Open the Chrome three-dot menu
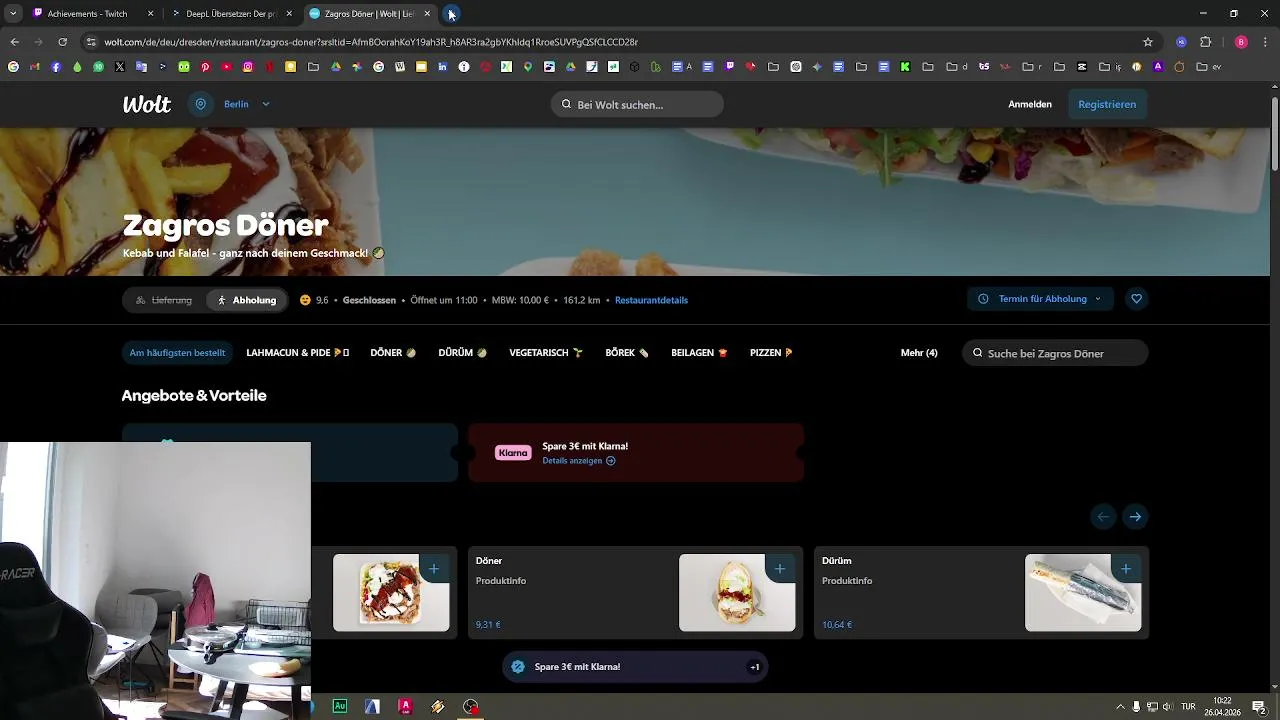Viewport: 1280px width, 720px height. click(1265, 42)
